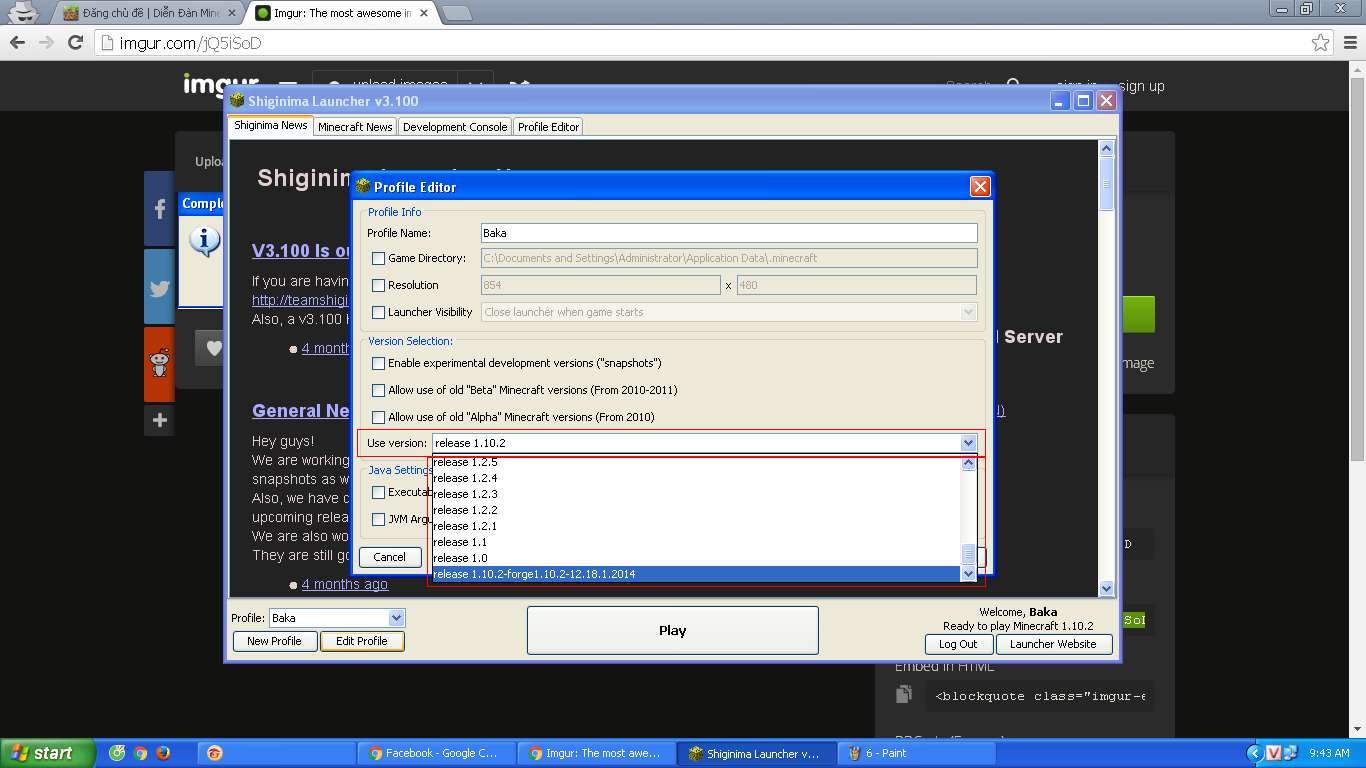This screenshot has height=768, width=1366.
Task: Click the sign up link on Imgur
Action: [1142, 86]
